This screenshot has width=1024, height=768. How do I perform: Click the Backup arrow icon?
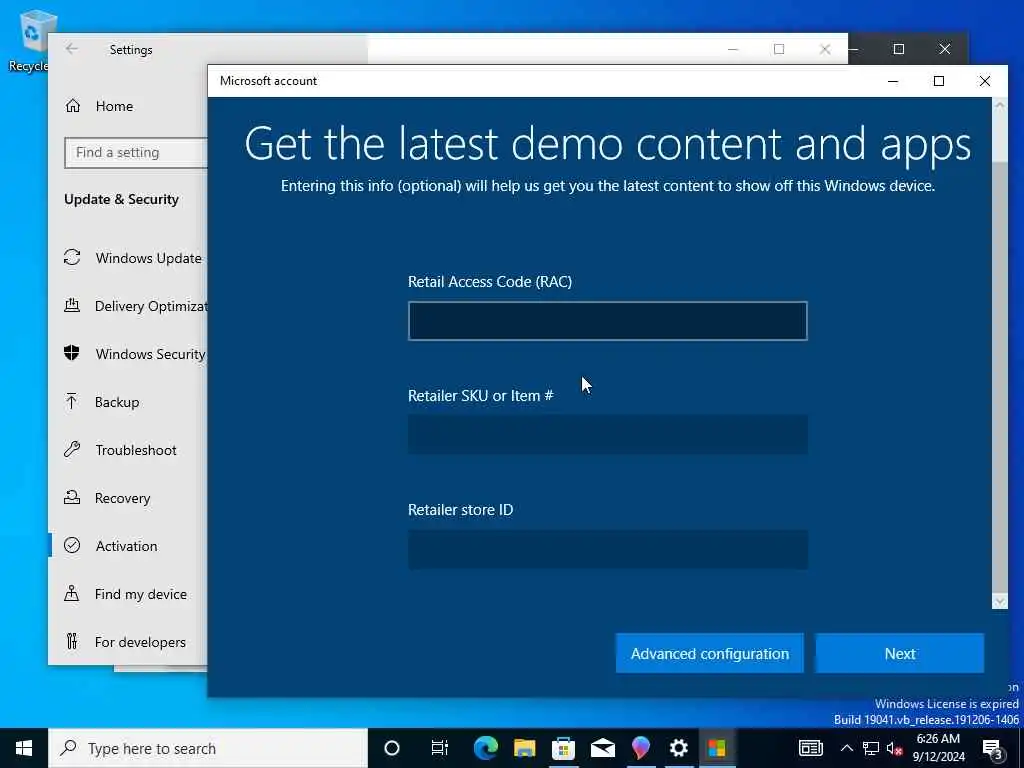72,401
